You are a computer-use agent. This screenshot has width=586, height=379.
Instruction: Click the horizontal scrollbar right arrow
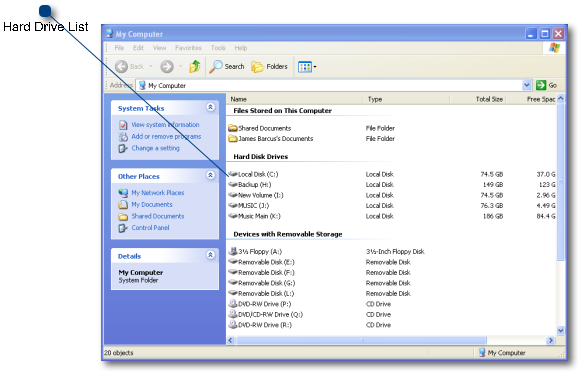(x=550, y=340)
